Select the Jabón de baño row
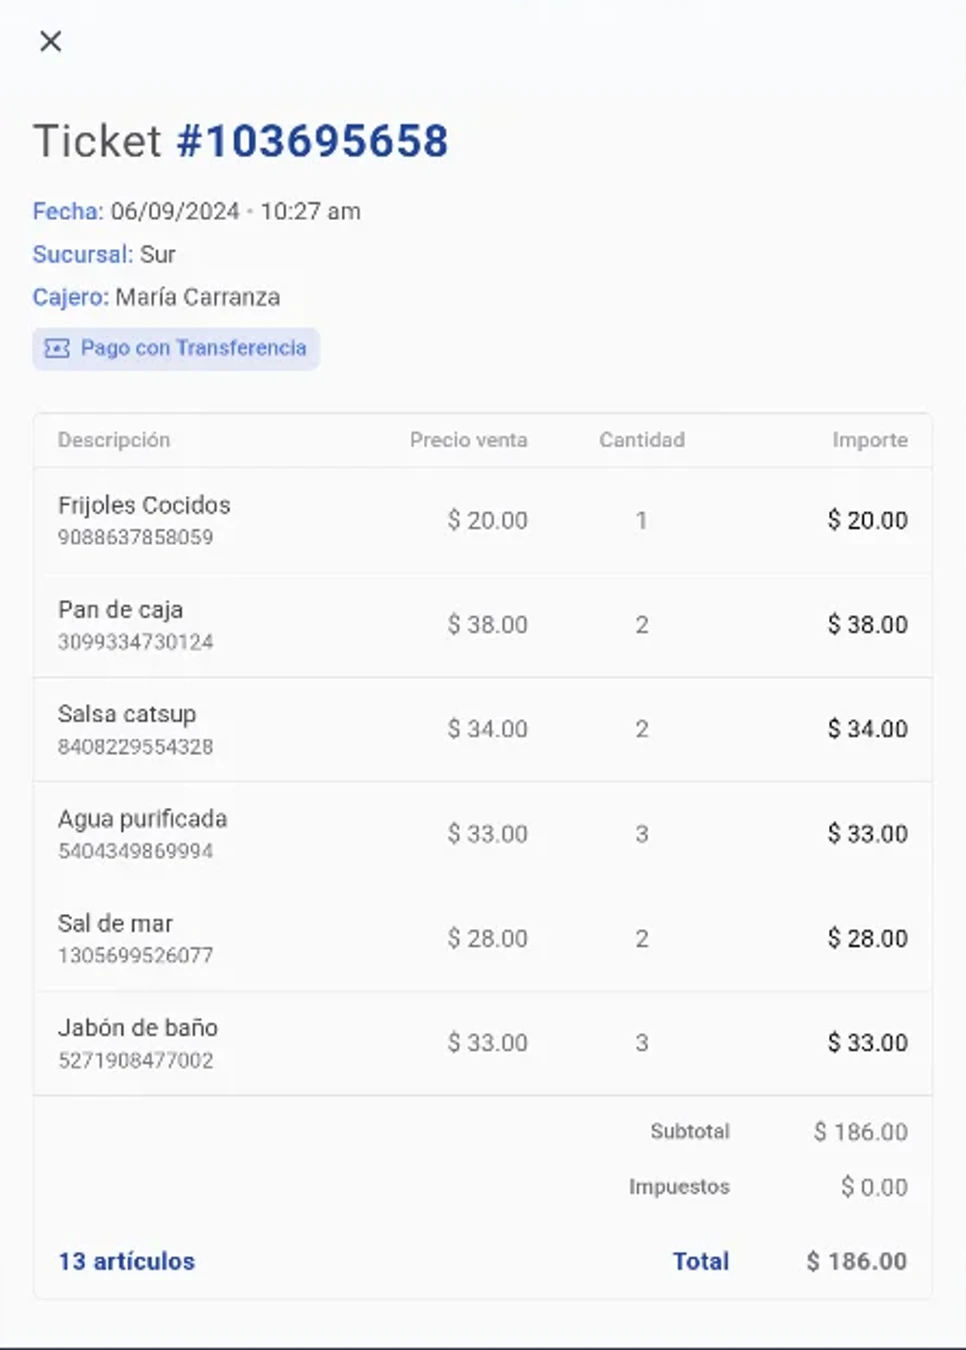The image size is (966, 1350). tap(482, 1043)
